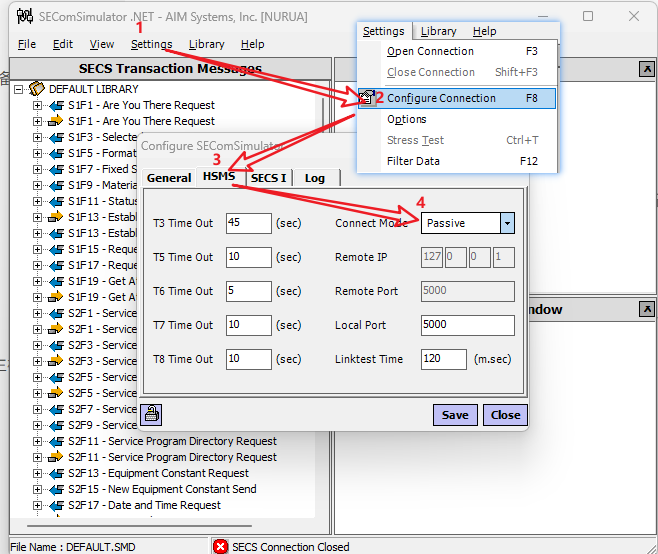Image resolution: width=658 pixels, height=554 pixels.
Task: Open the Edit menu
Action: (x=63, y=44)
